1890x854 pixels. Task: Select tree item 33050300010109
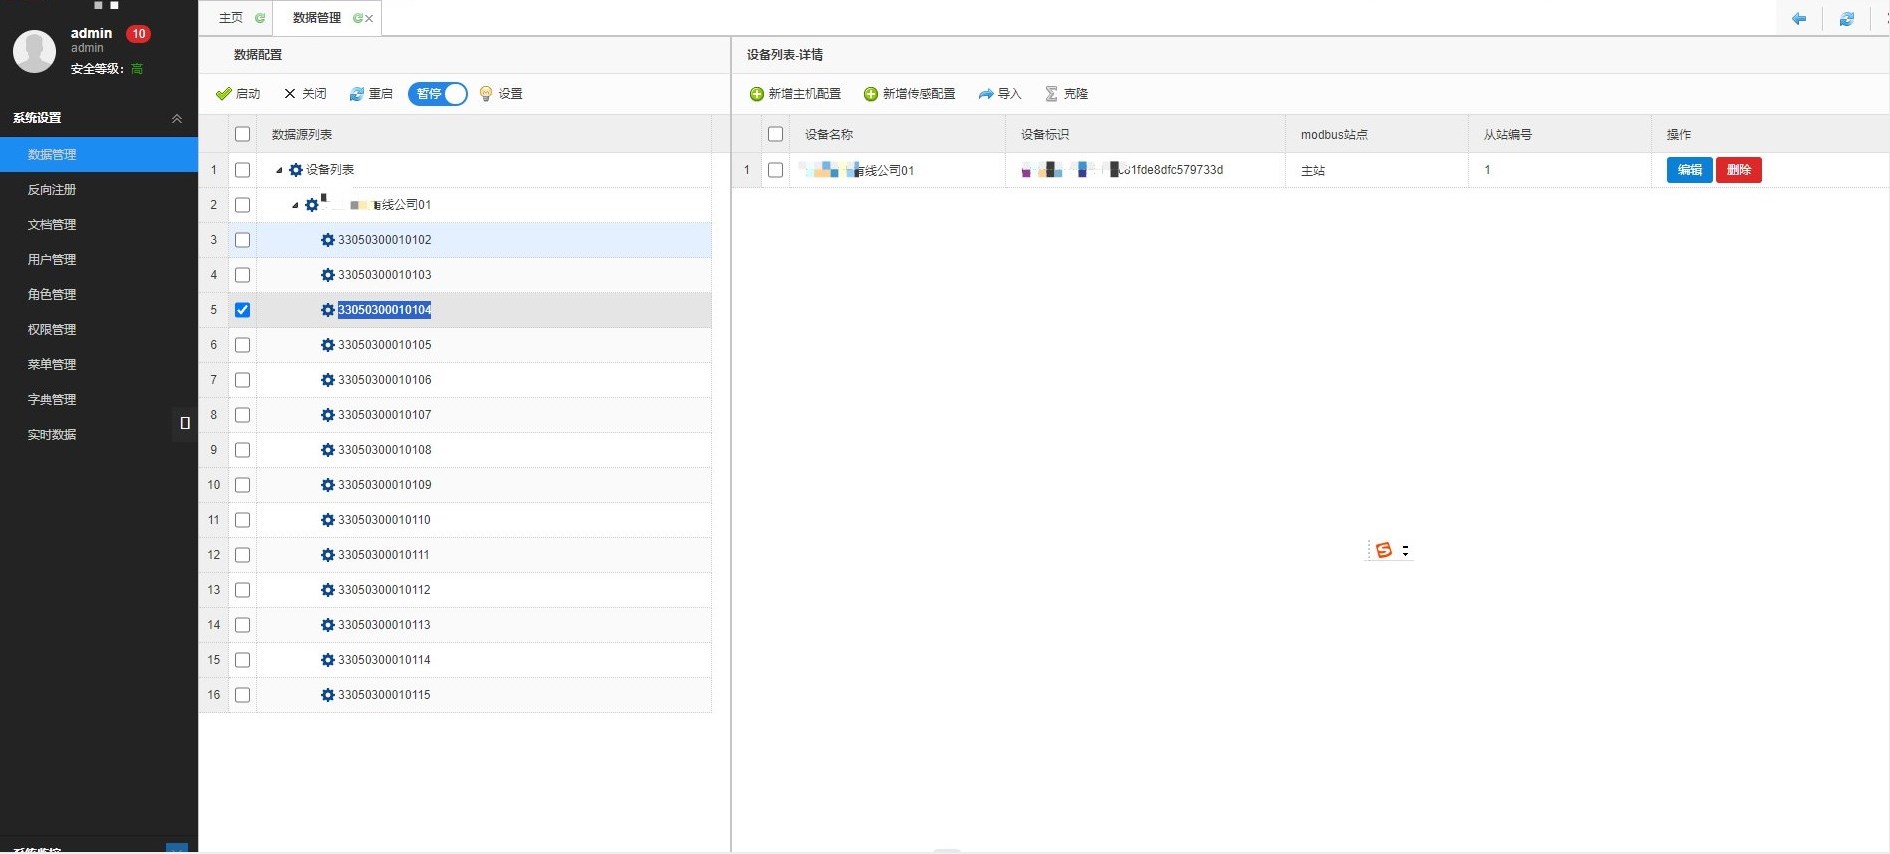[x=385, y=485]
